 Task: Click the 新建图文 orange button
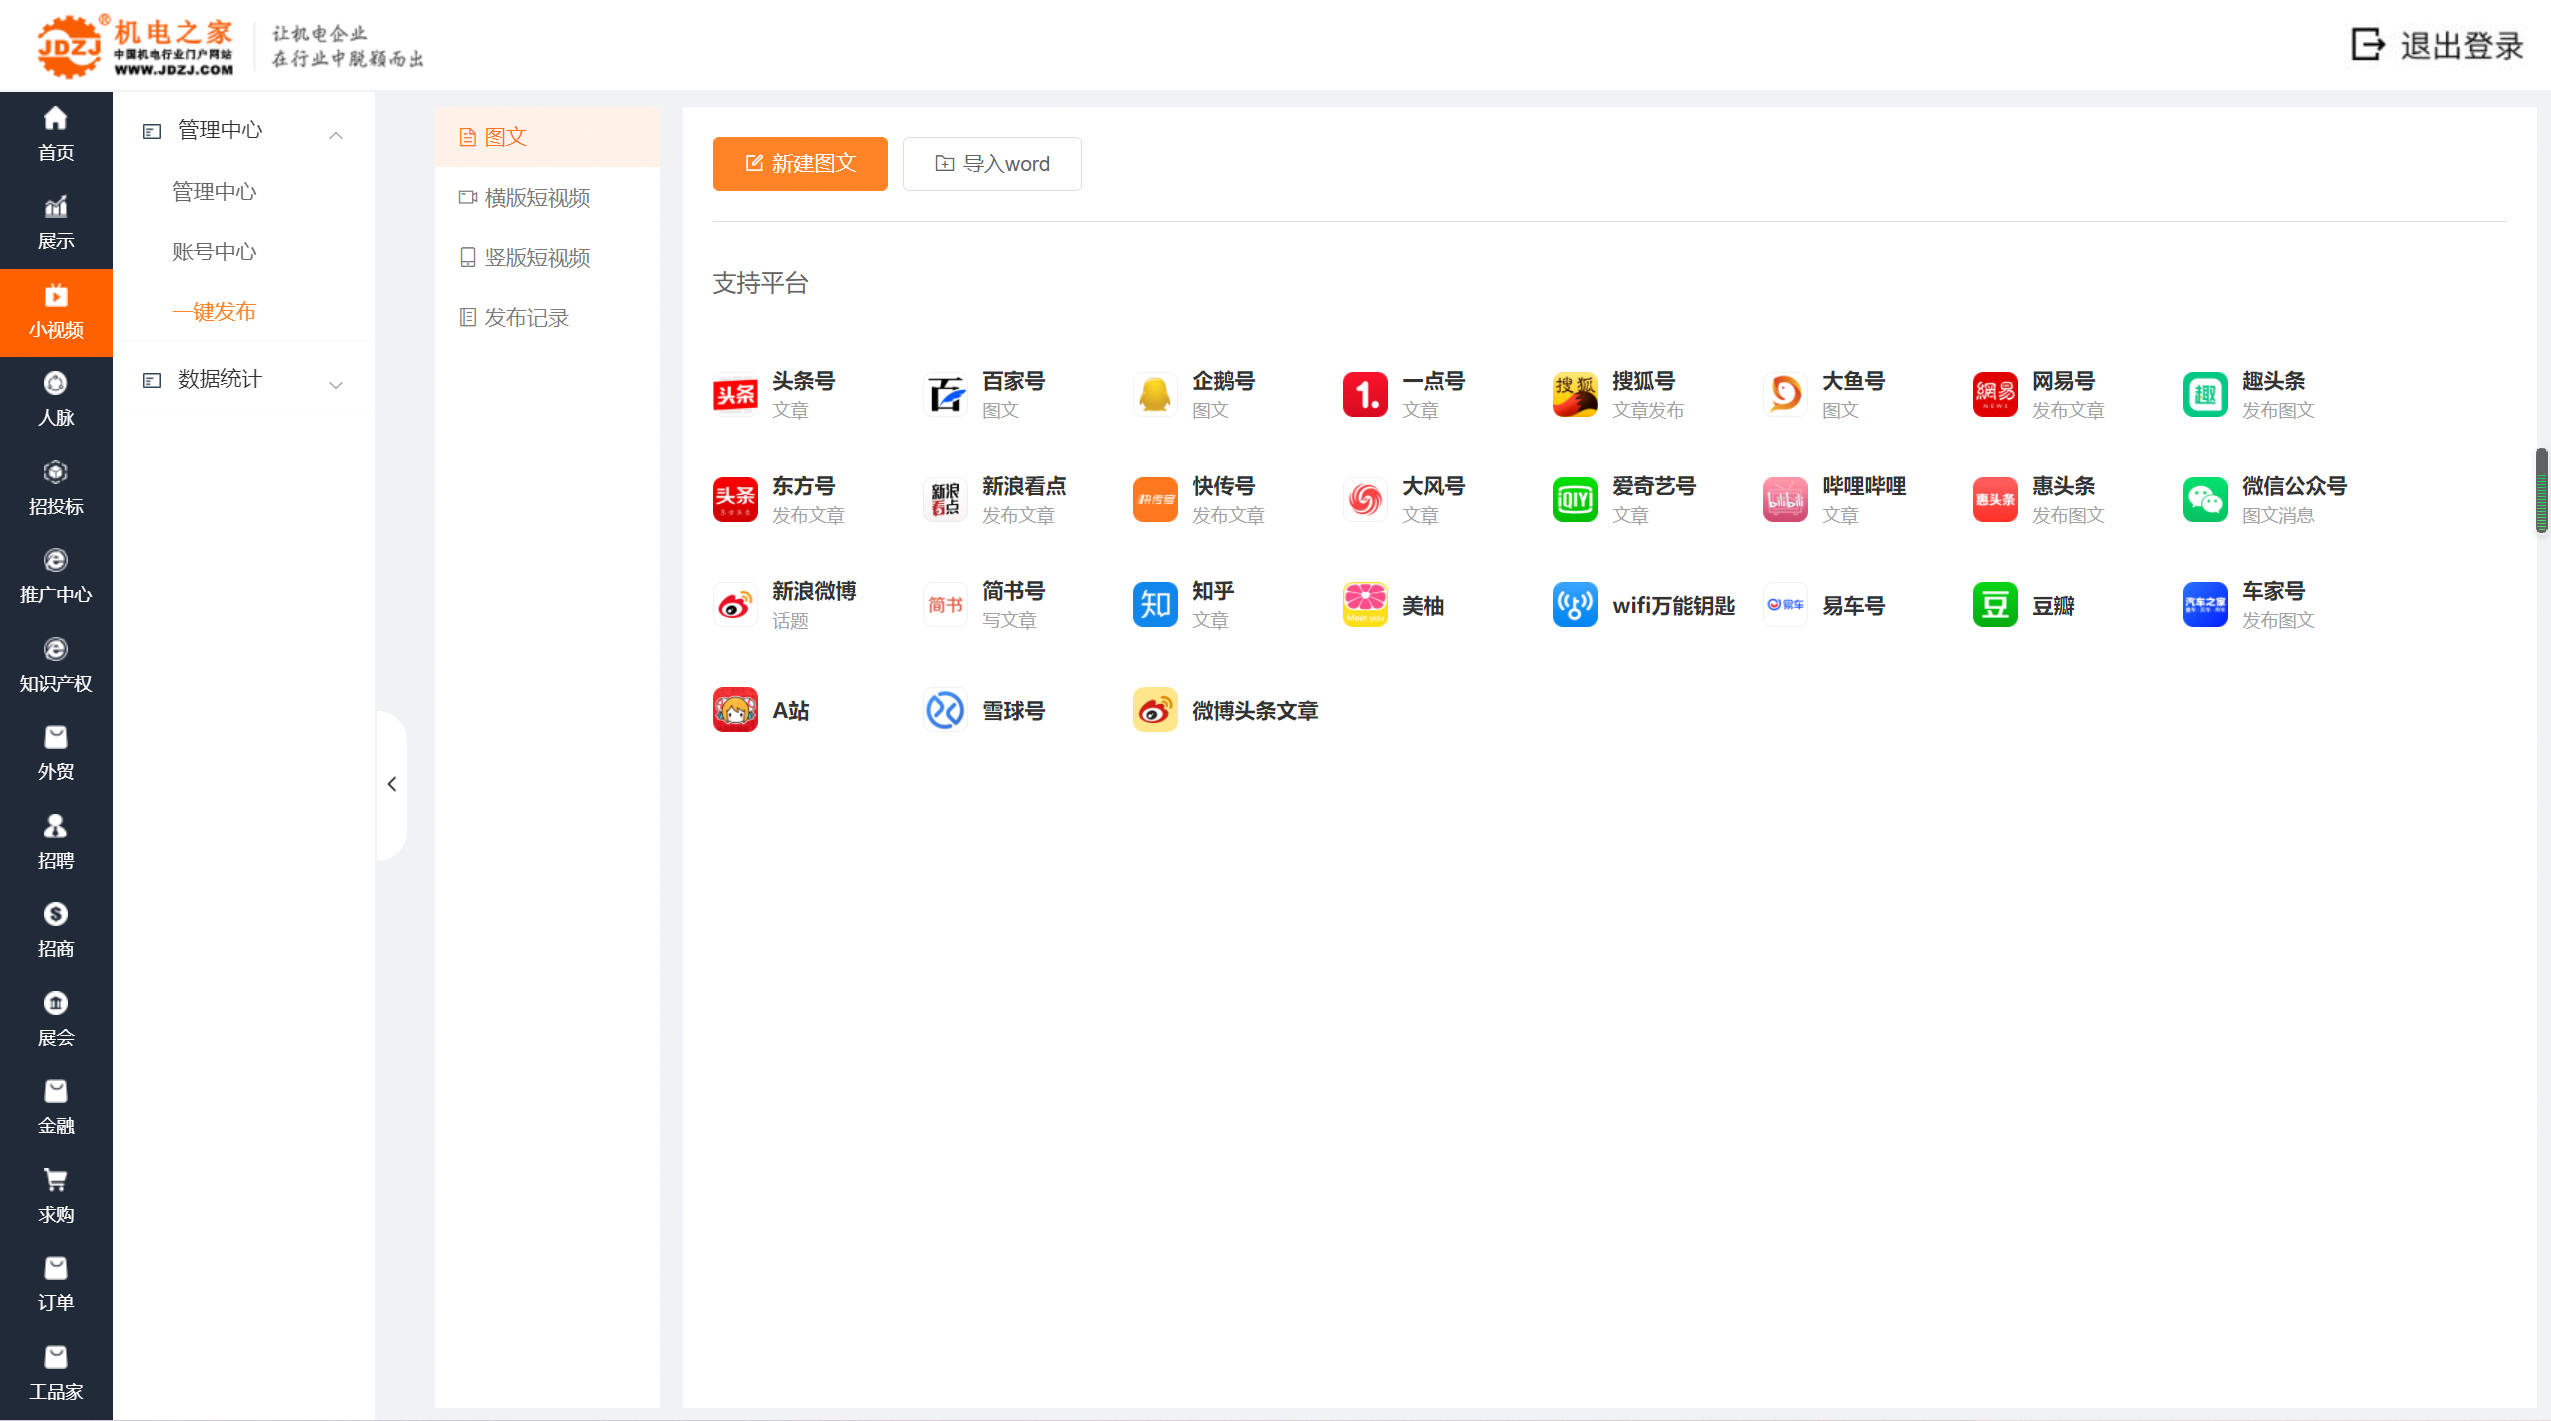(800, 164)
